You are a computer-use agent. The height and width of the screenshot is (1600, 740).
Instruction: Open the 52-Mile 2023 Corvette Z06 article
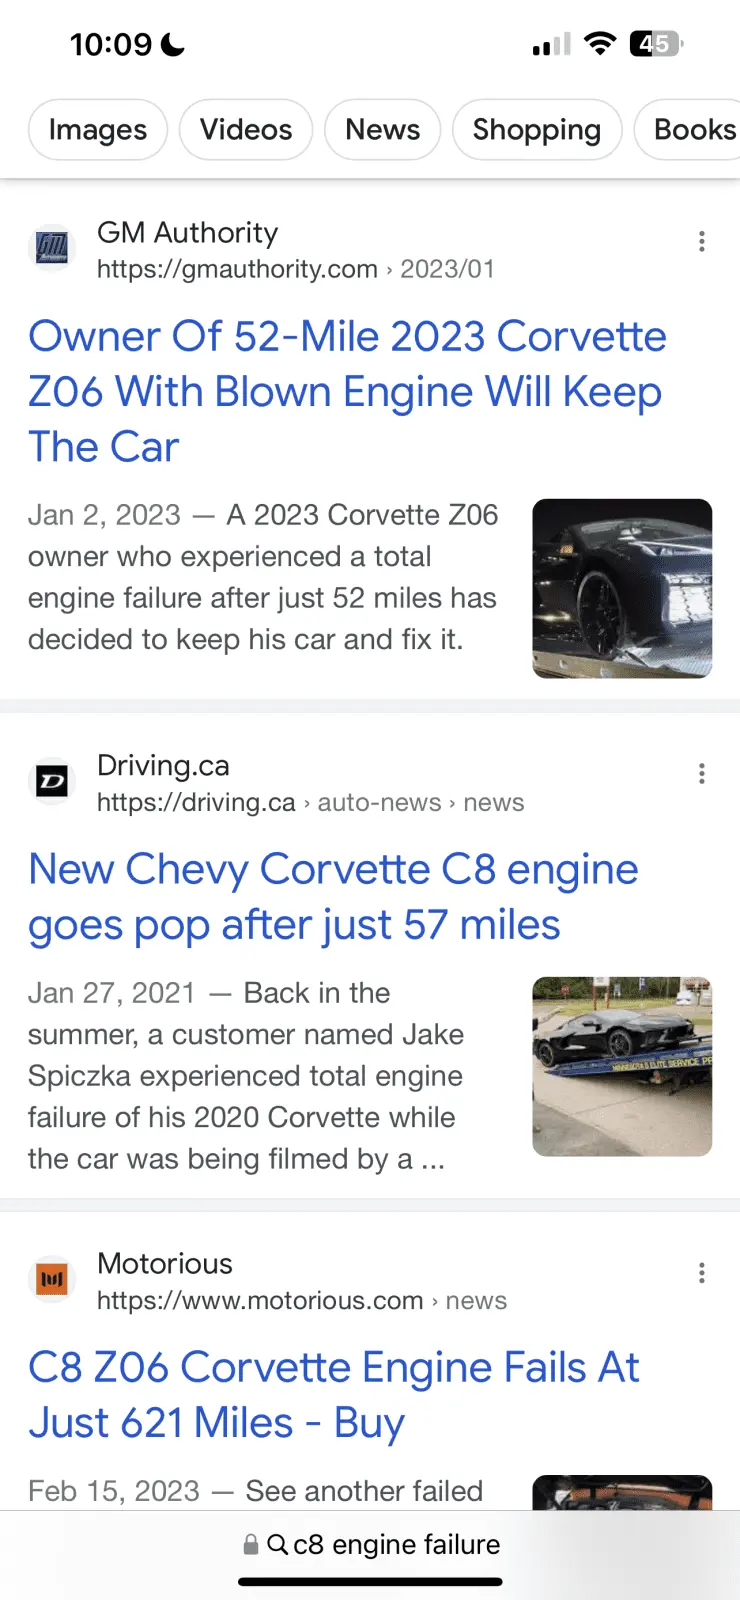coord(347,392)
